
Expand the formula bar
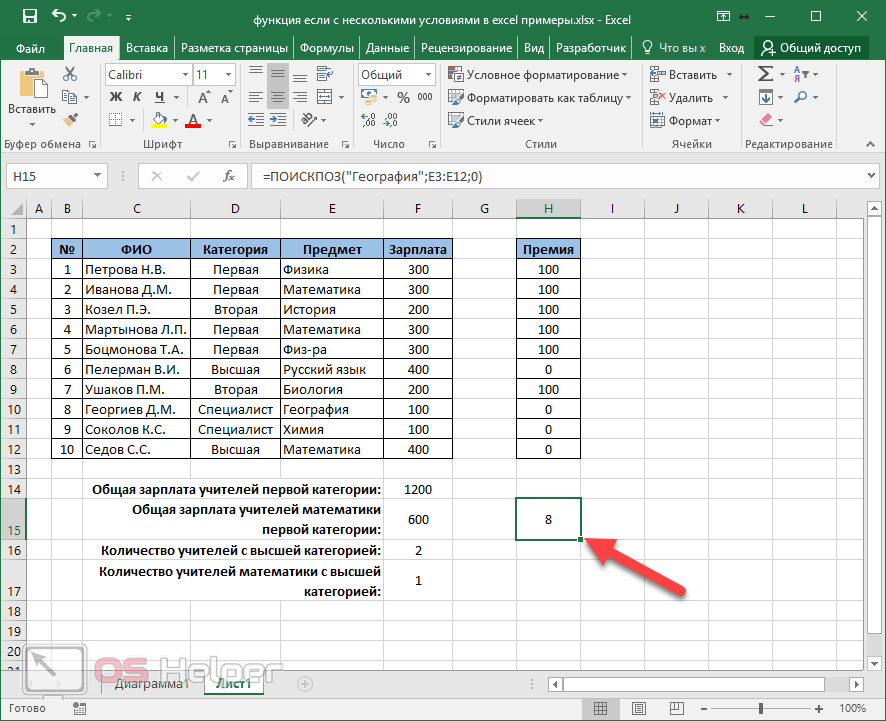coord(871,176)
